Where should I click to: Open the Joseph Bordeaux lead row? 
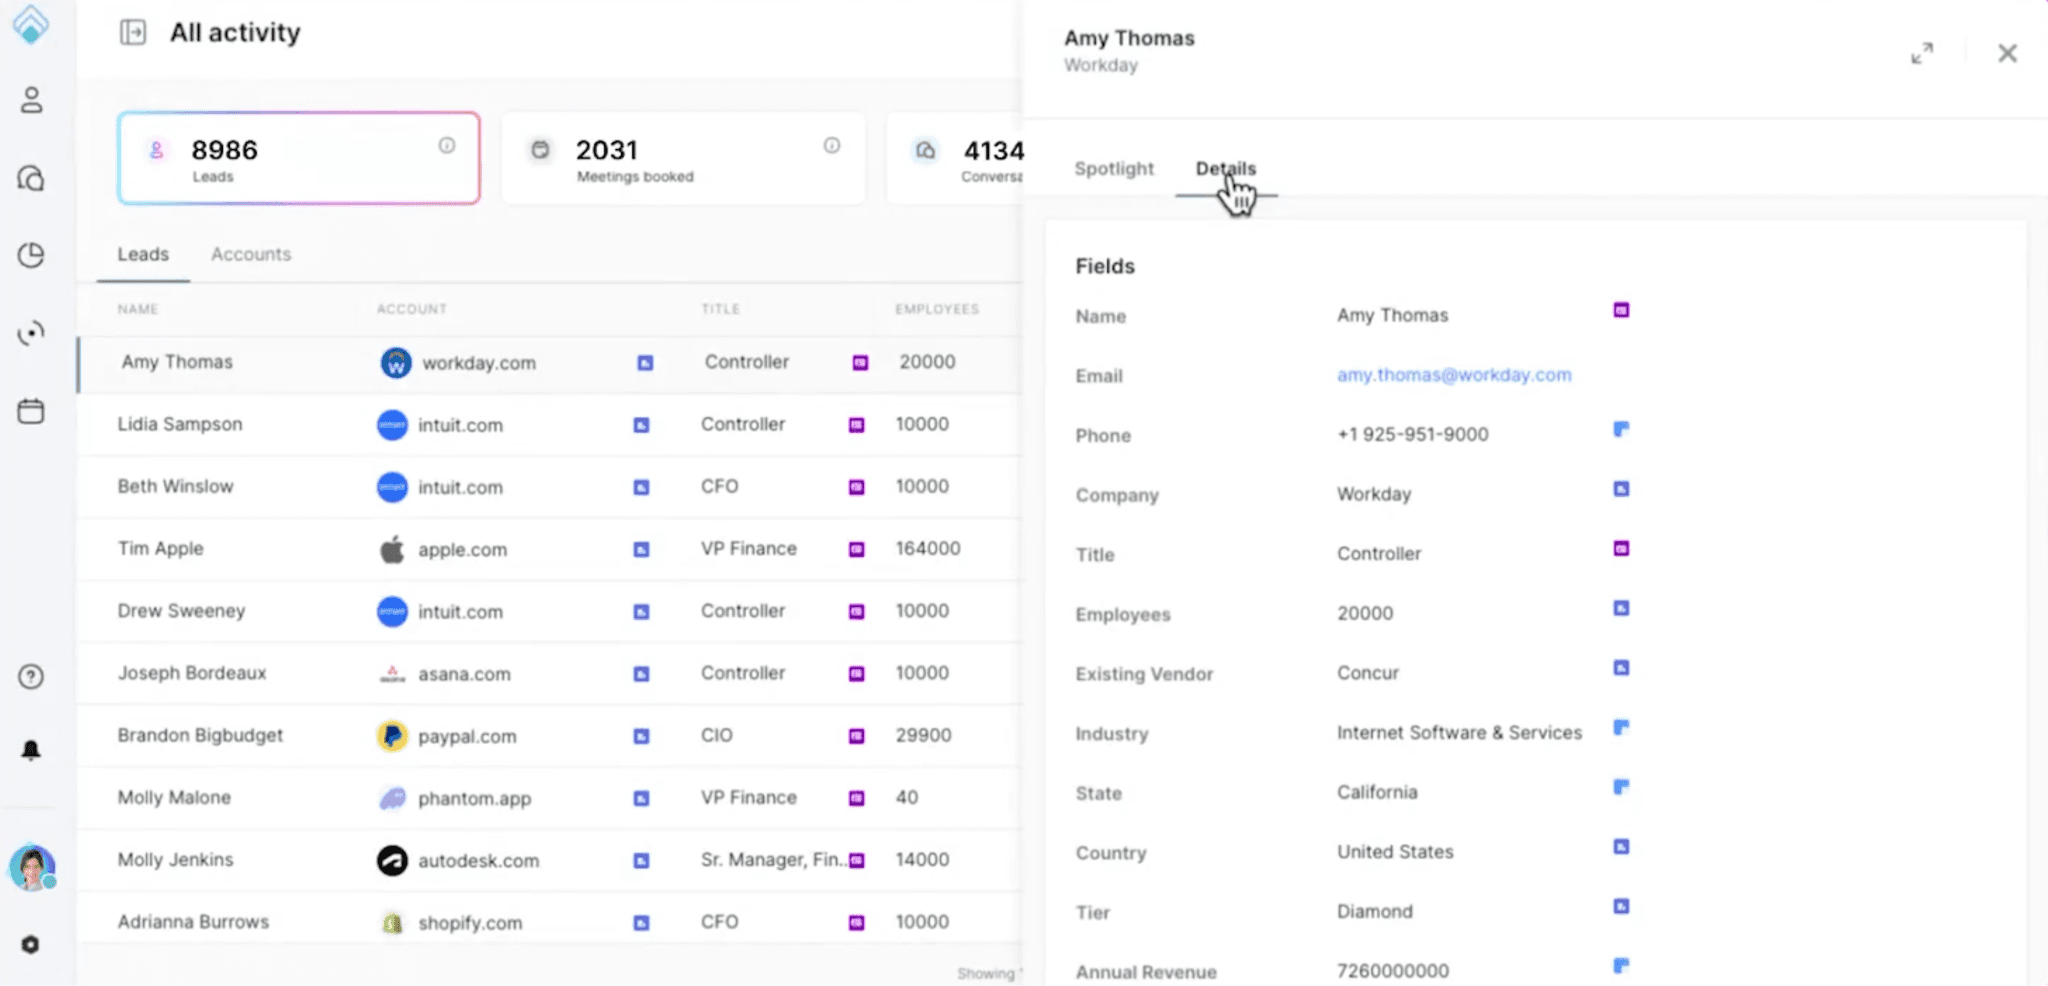tap(550, 673)
